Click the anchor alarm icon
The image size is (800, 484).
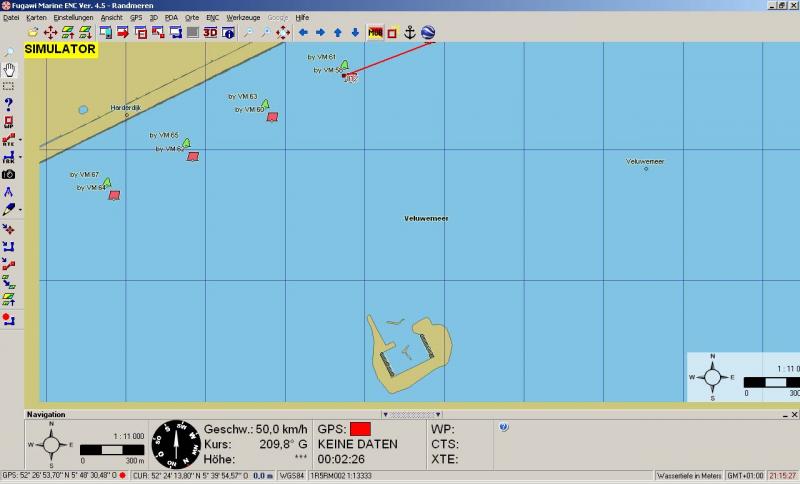409,32
